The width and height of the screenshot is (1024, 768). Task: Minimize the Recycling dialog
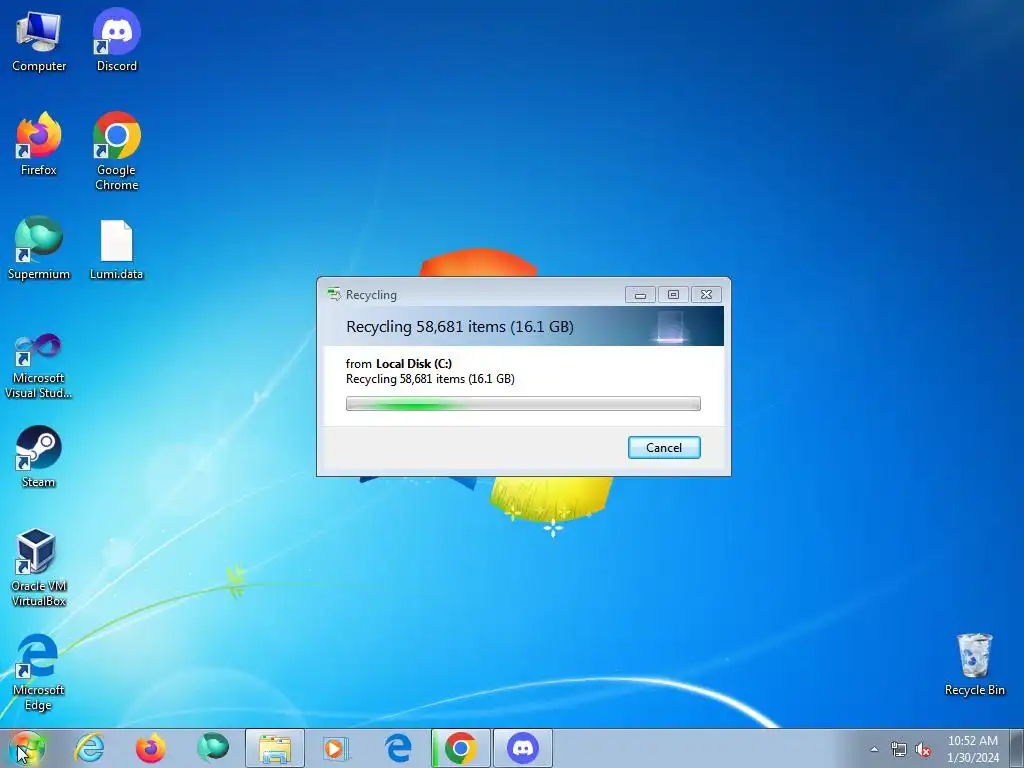click(640, 295)
